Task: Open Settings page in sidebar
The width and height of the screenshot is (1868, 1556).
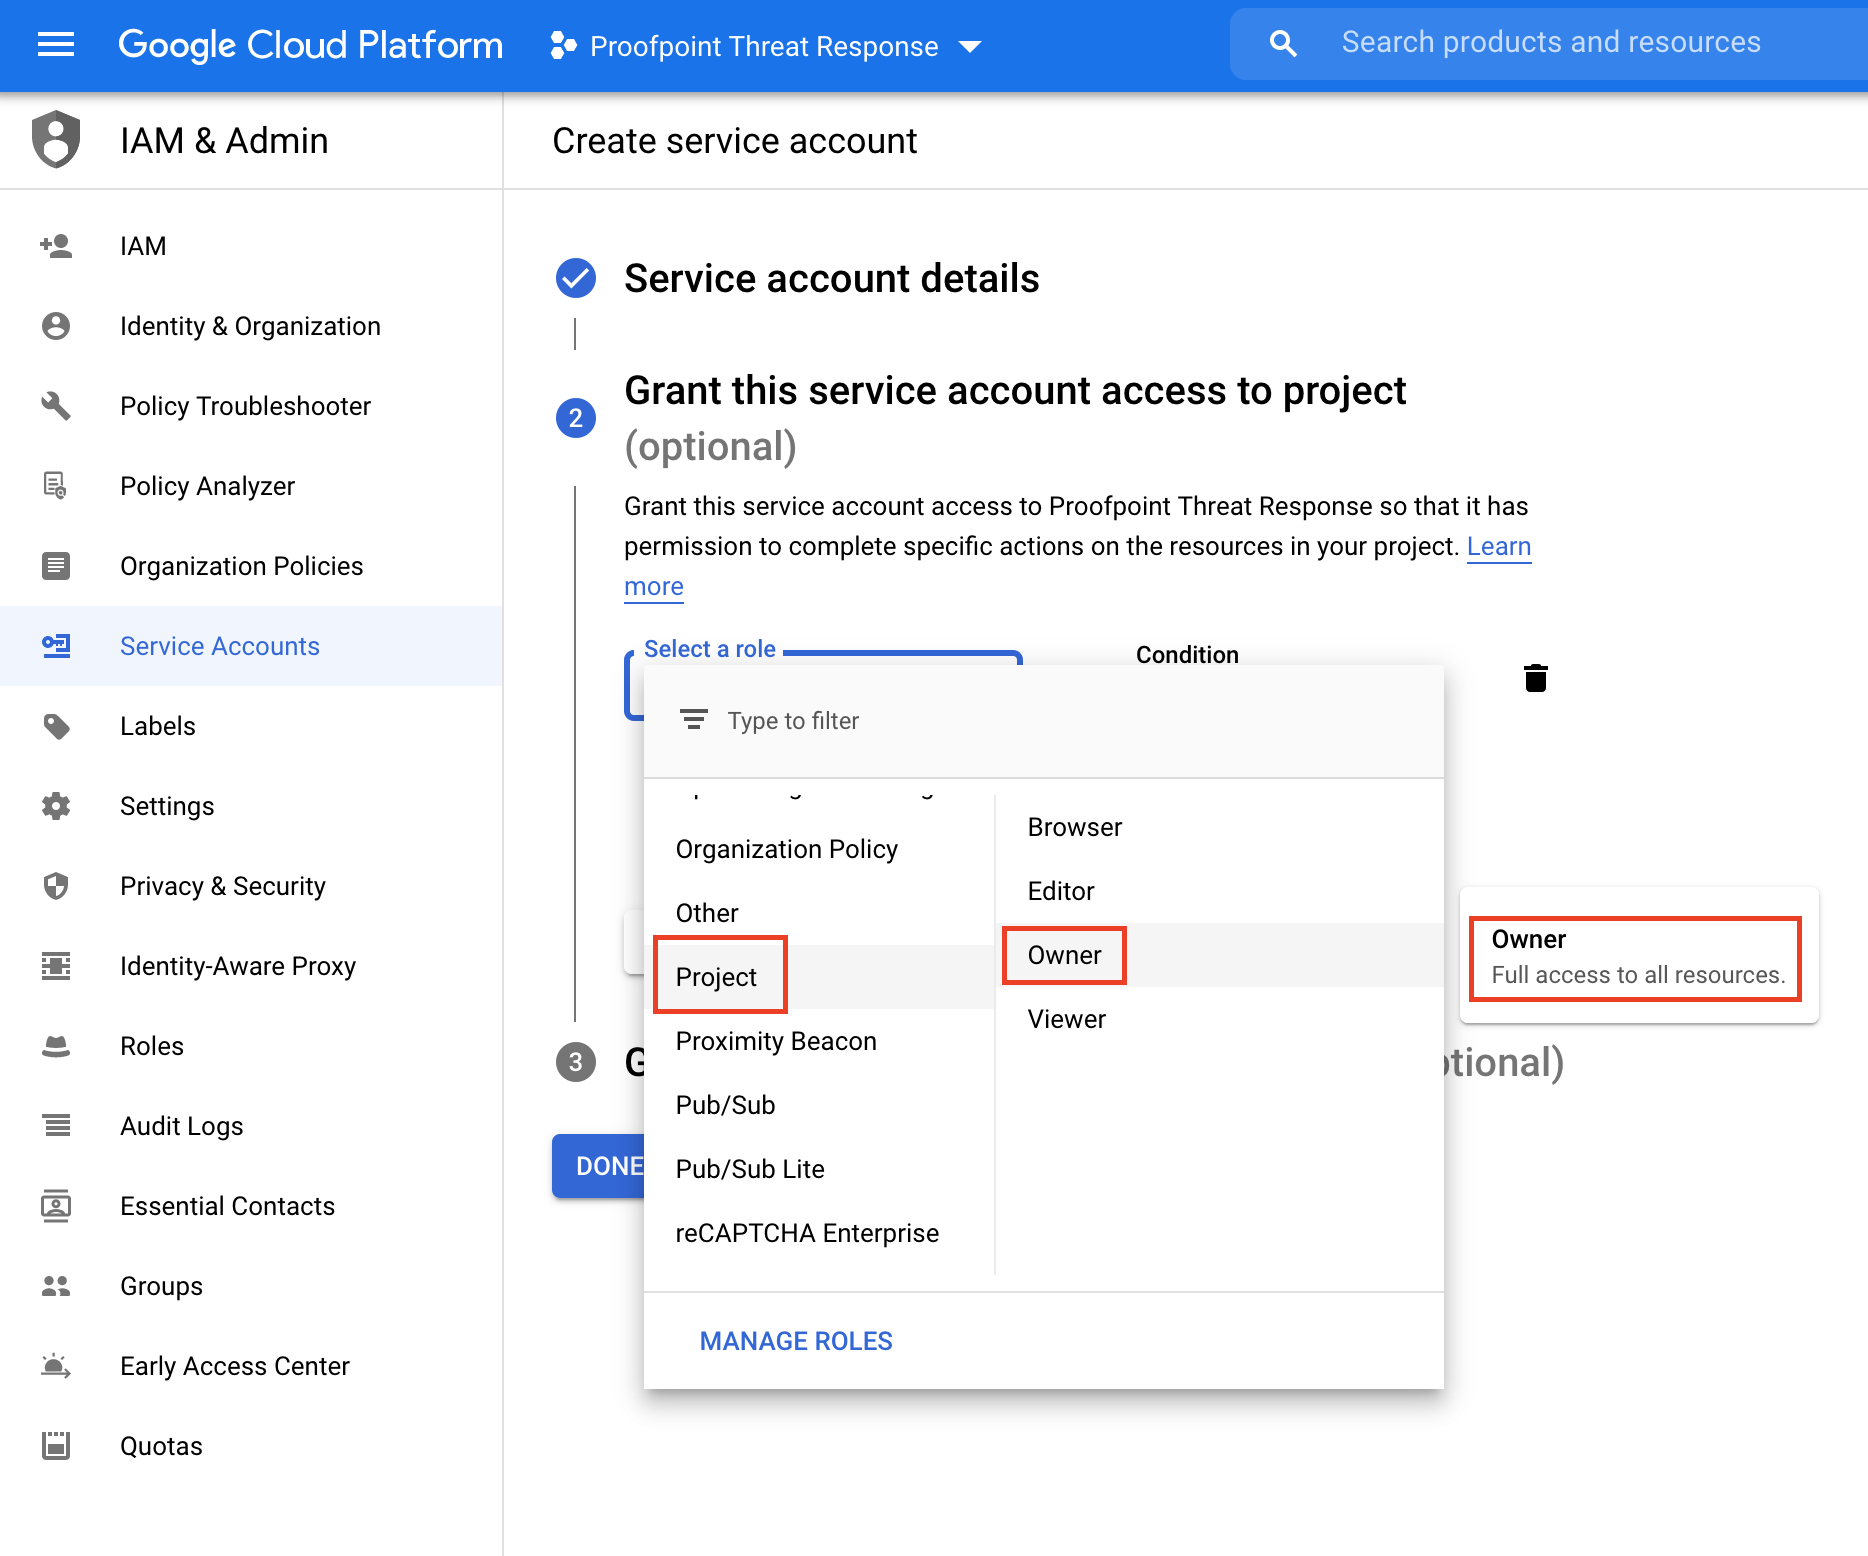Action: coord(251,806)
